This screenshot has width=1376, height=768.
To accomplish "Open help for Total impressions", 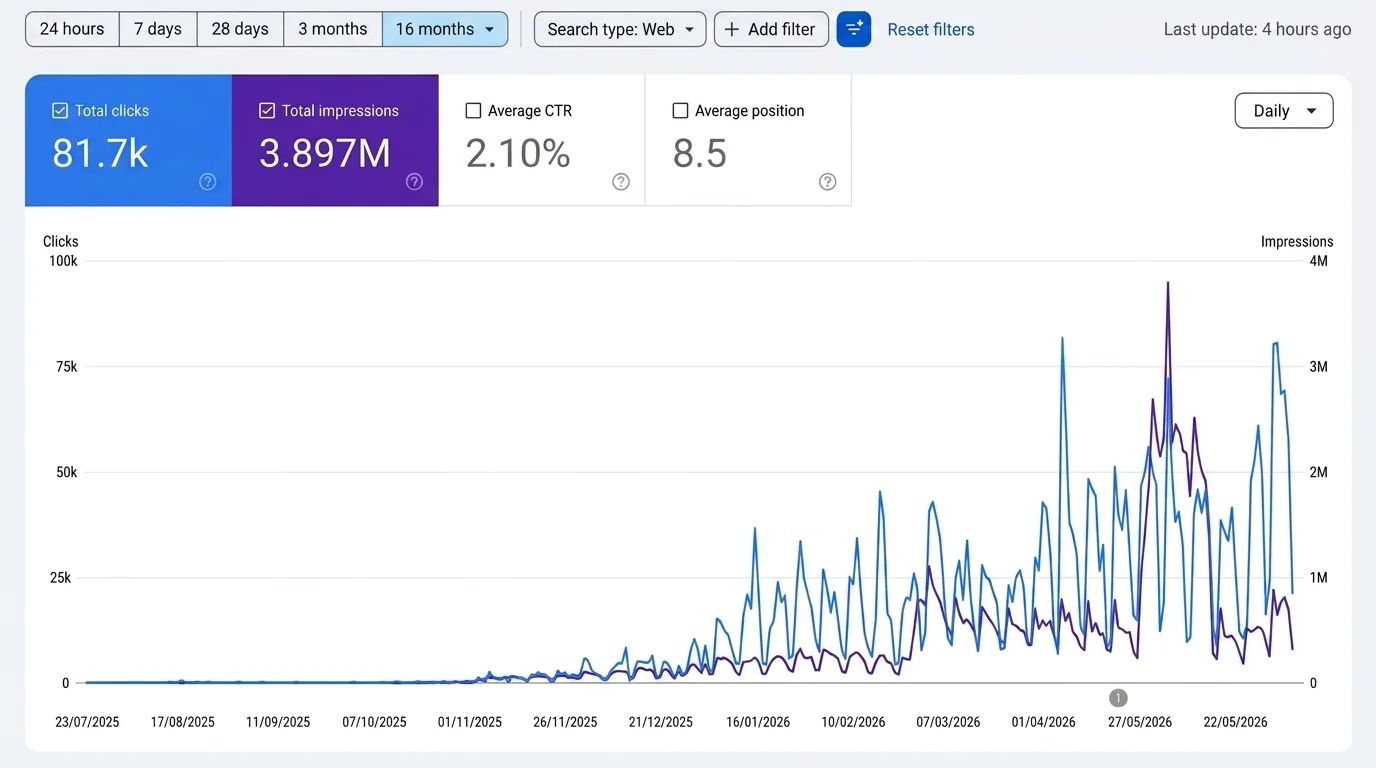I will coord(414,181).
